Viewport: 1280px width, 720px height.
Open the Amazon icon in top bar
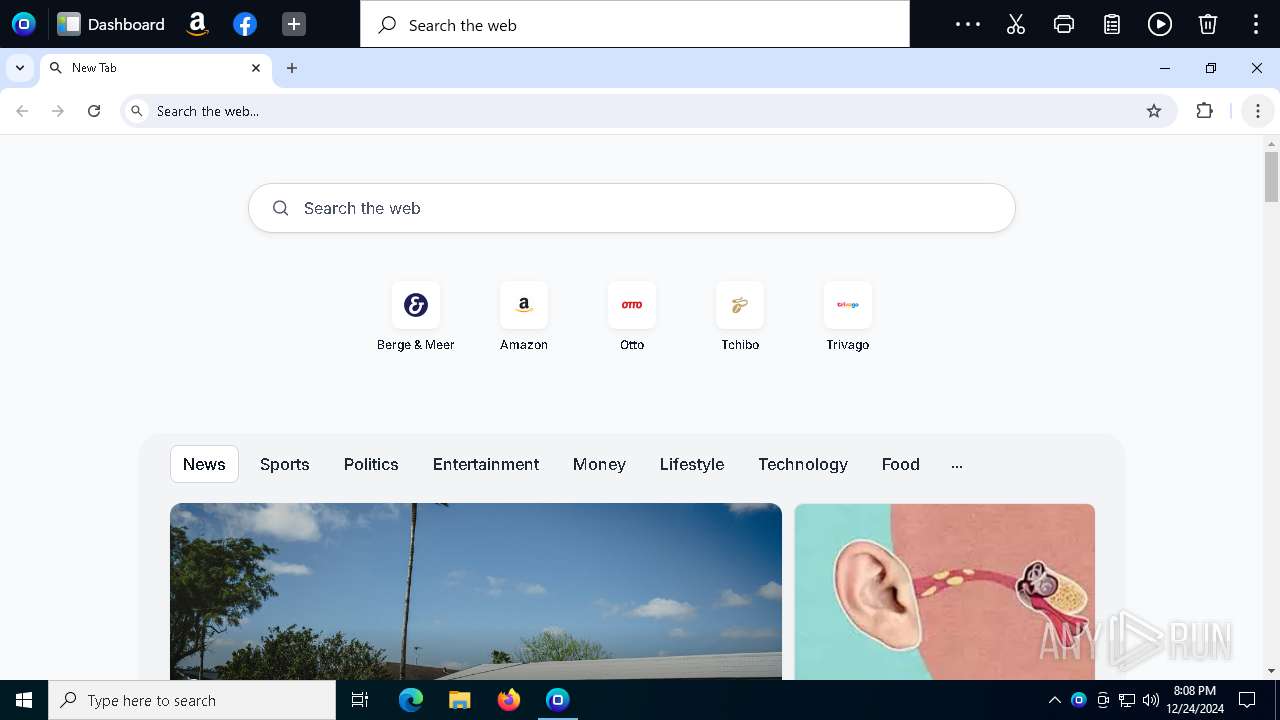coord(197,24)
